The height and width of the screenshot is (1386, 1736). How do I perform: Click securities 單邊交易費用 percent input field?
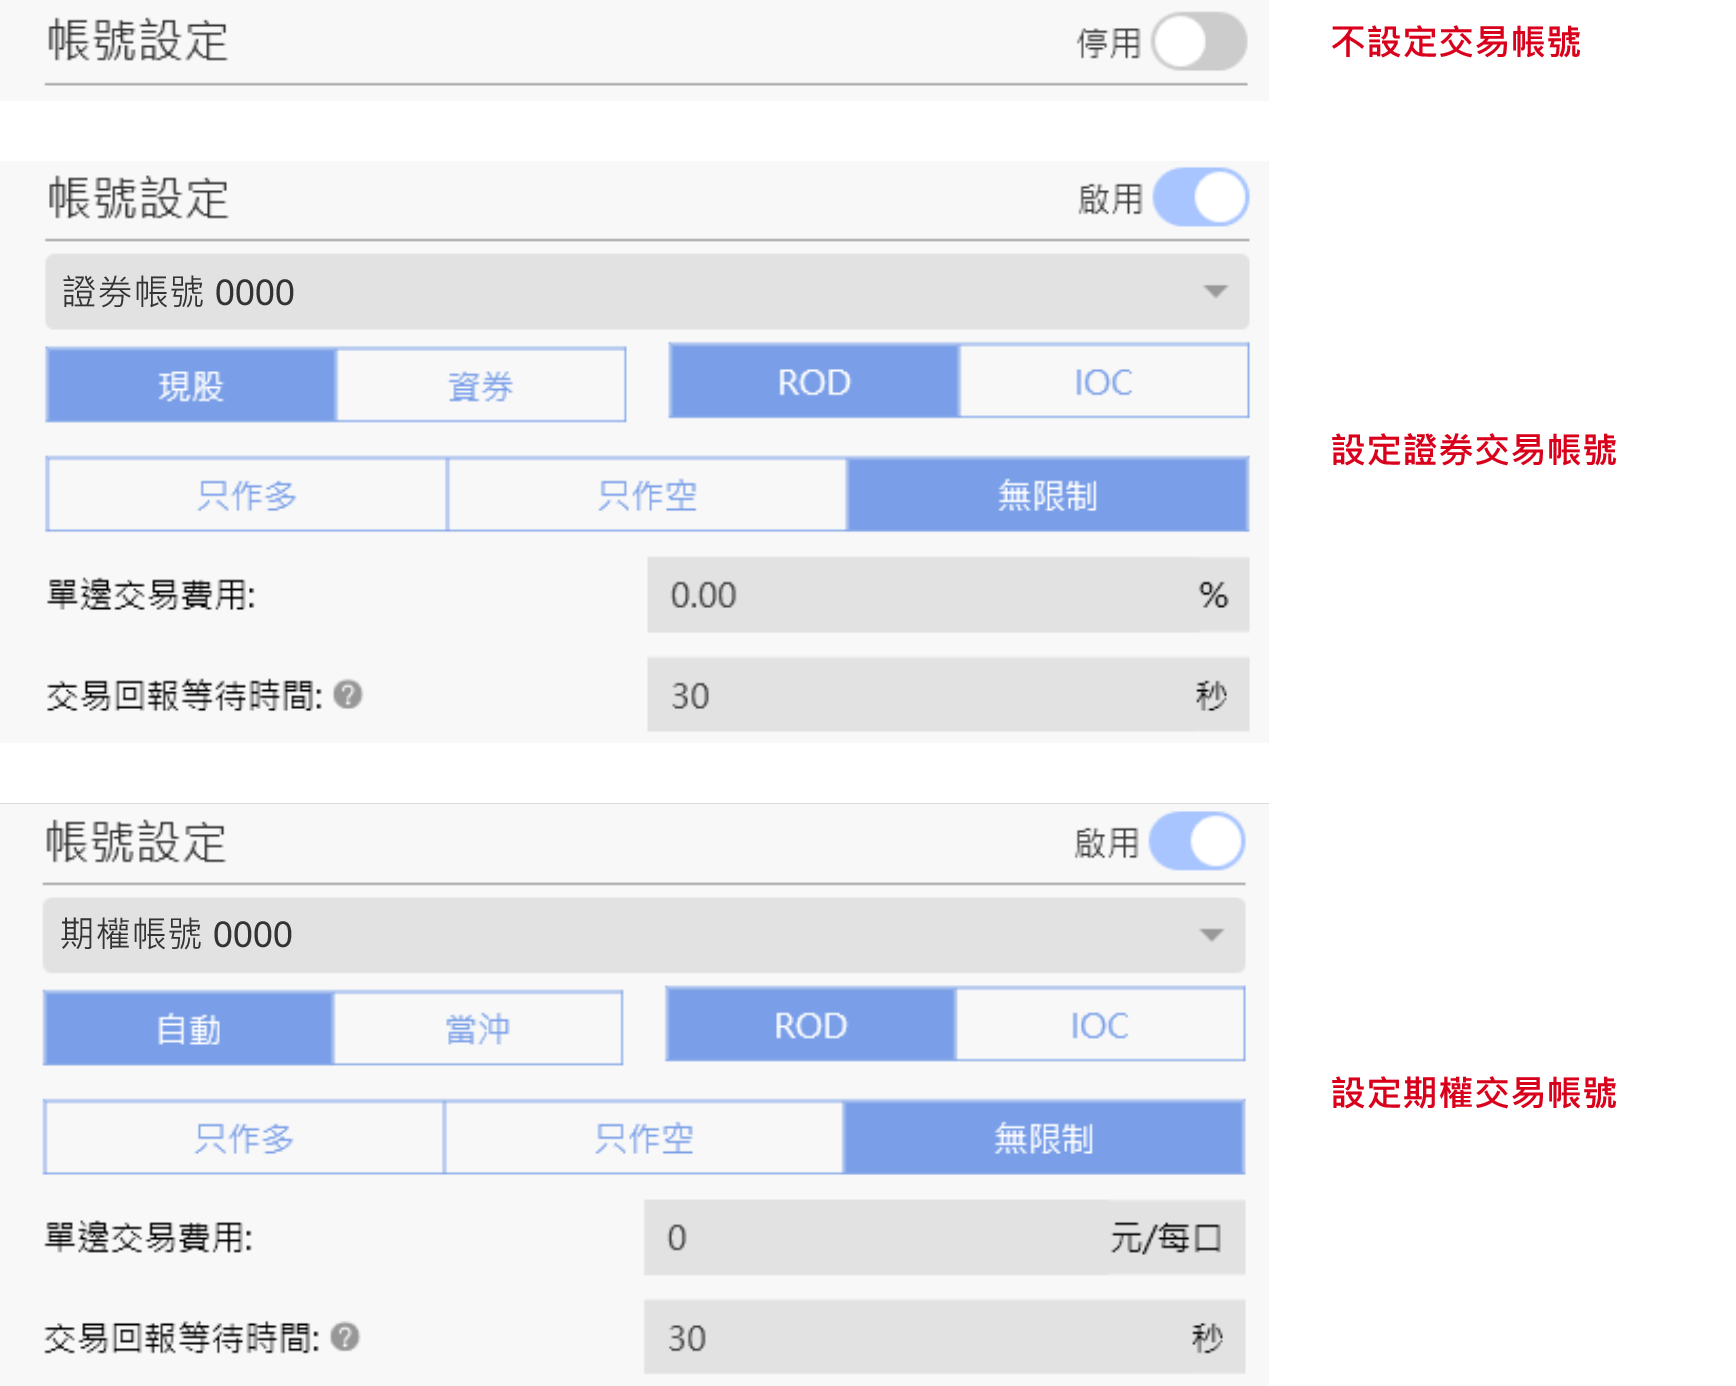click(x=920, y=595)
